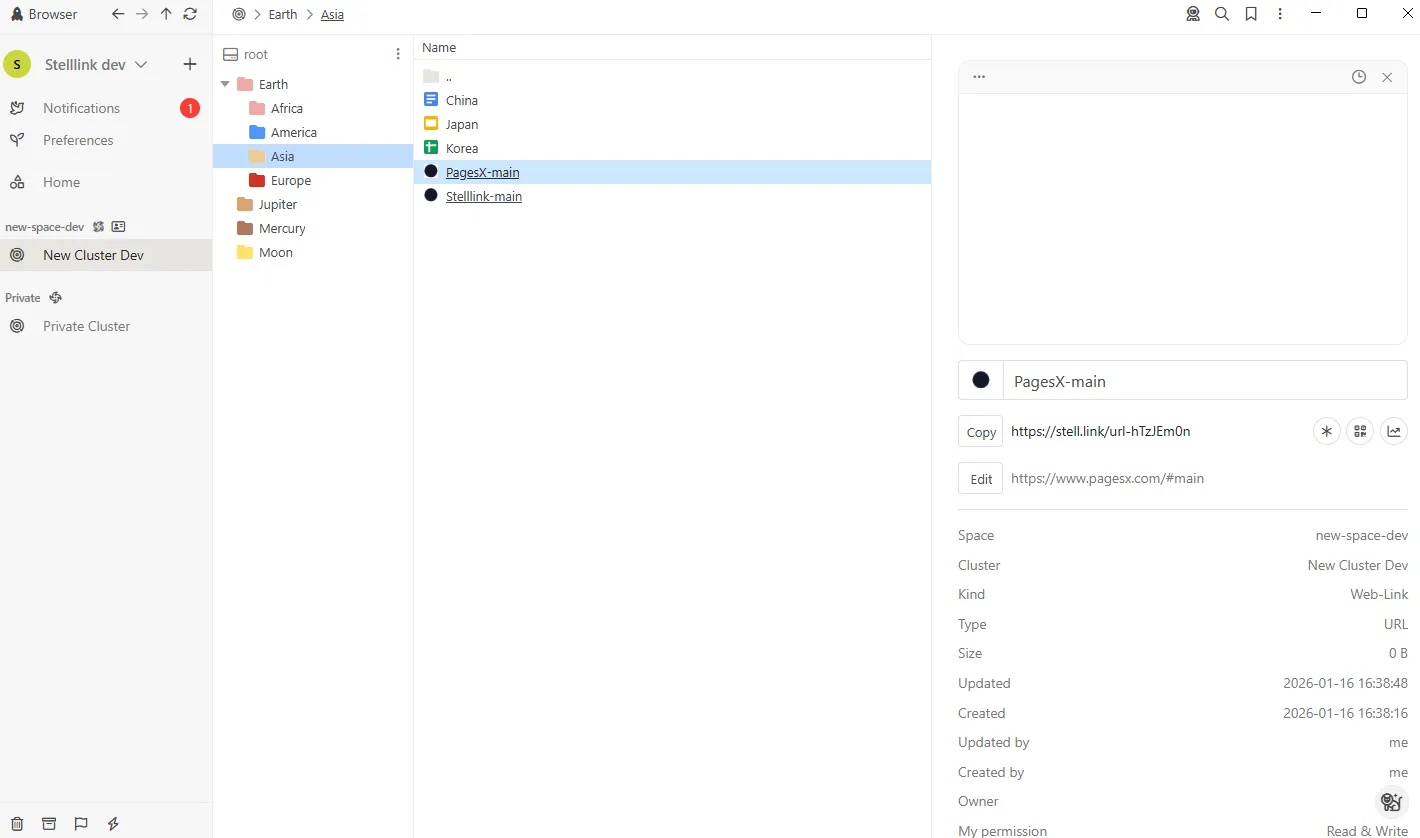Collapse the Earth folder tree

pyautogui.click(x=225, y=84)
